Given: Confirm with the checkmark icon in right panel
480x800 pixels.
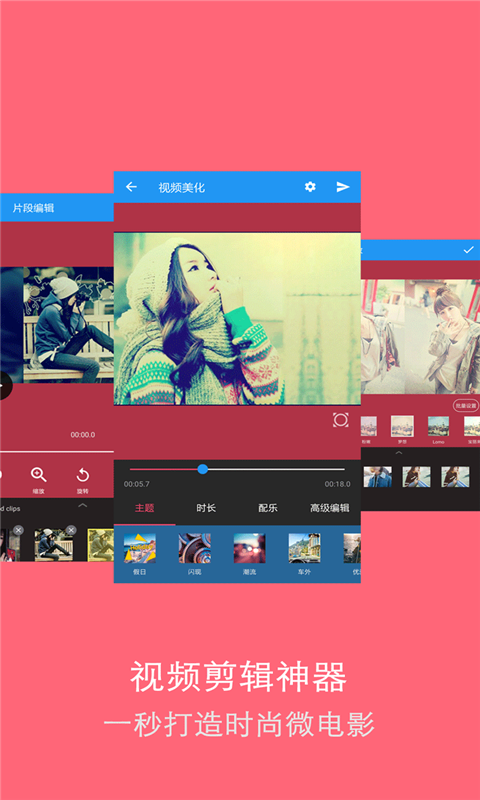Looking at the screenshot, I should [468, 250].
